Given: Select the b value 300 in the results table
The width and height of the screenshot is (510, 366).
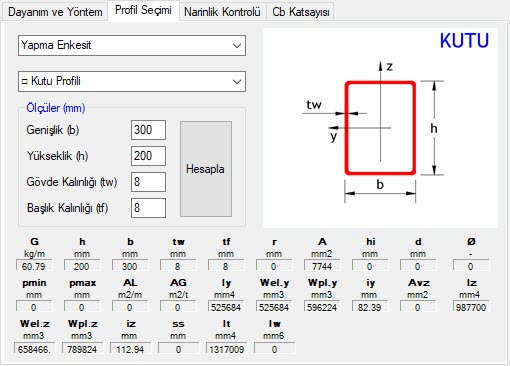Looking at the screenshot, I should (x=130, y=266).
